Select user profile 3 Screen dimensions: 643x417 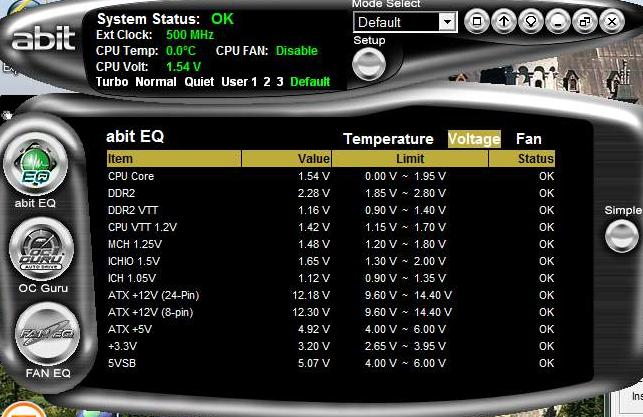click(x=280, y=82)
